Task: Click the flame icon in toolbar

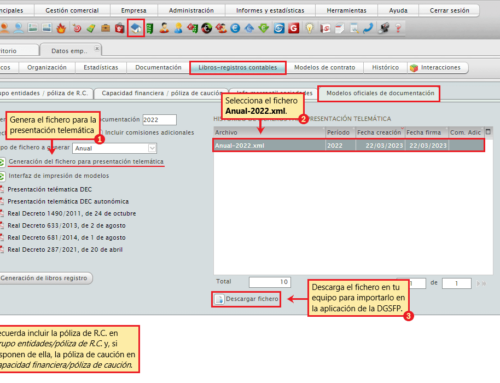Action: click(x=61, y=28)
